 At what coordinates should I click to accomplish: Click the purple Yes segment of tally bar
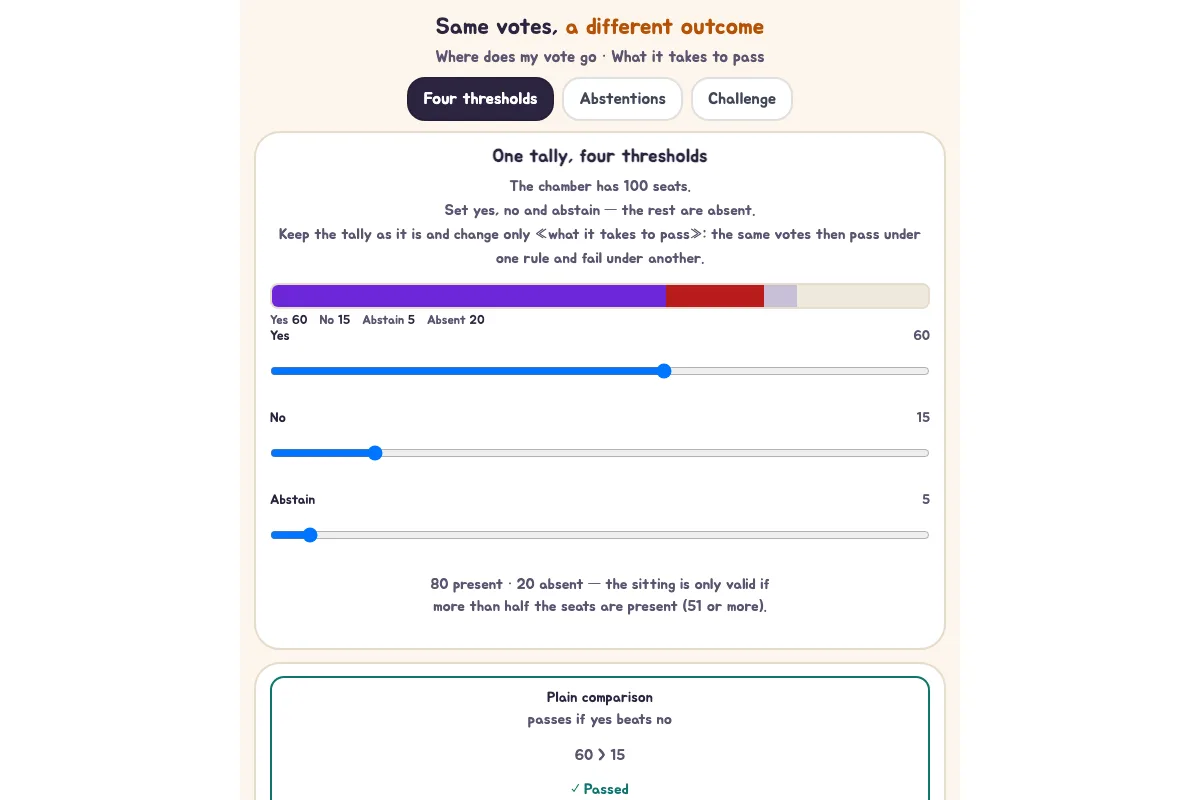point(469,296)
